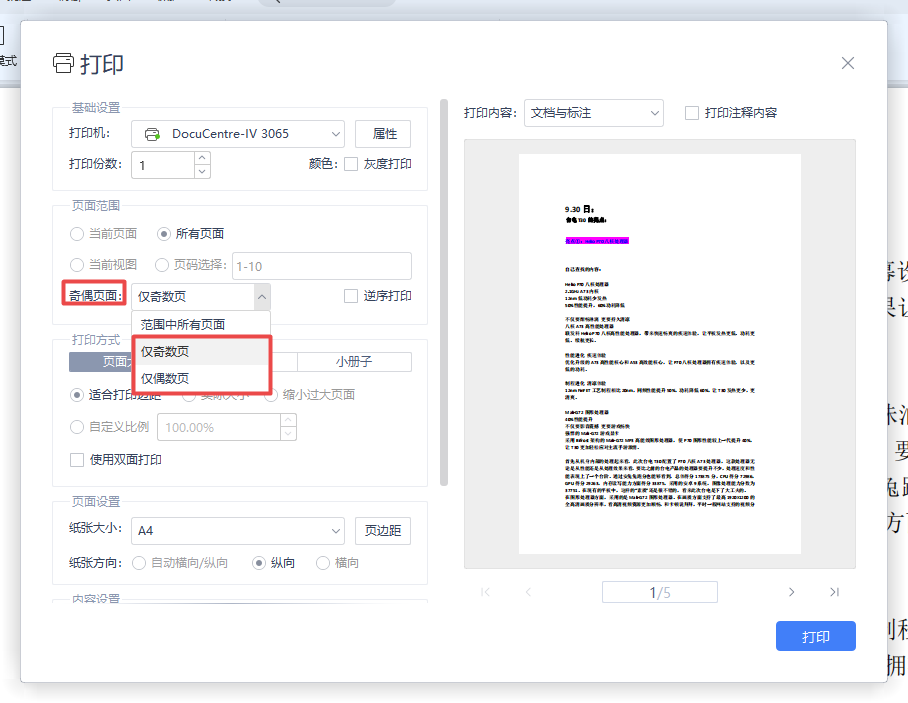Screen dimensions: 908x703
Task: Enable 灰度打印 grayscale checkbox
Action: click(x=351, y=164)
